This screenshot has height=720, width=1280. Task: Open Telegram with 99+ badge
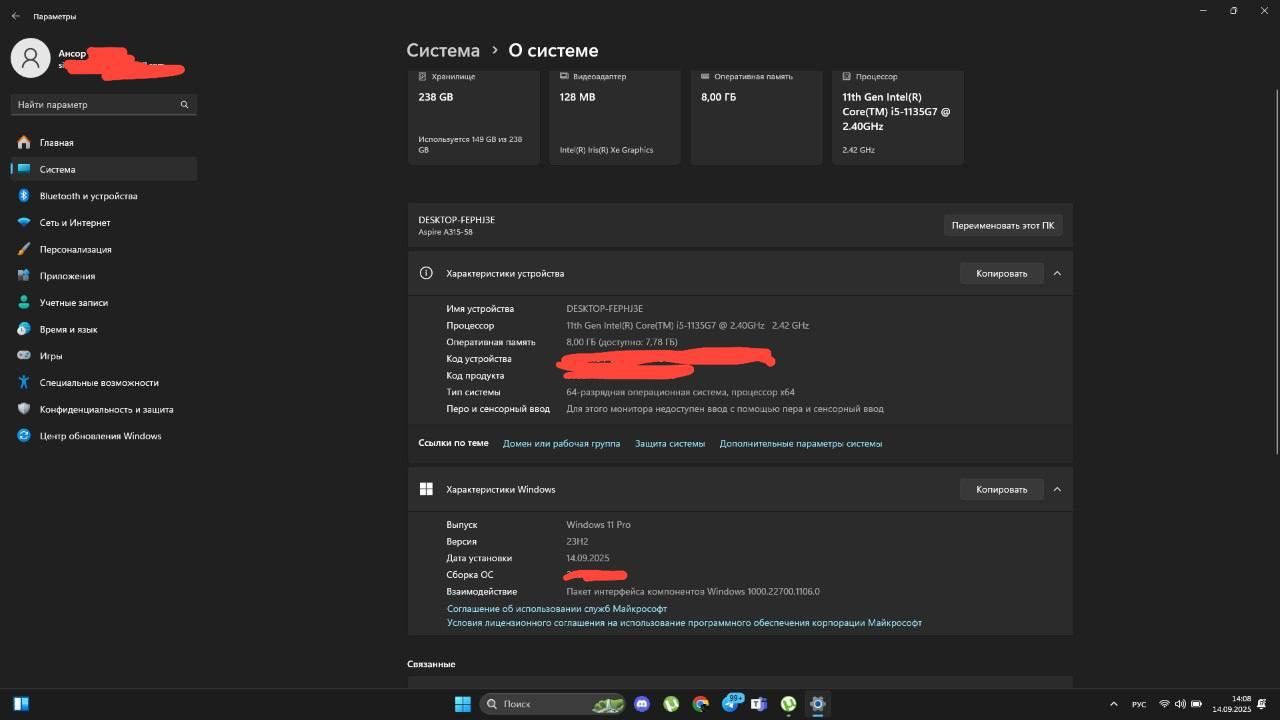point(730,704)
